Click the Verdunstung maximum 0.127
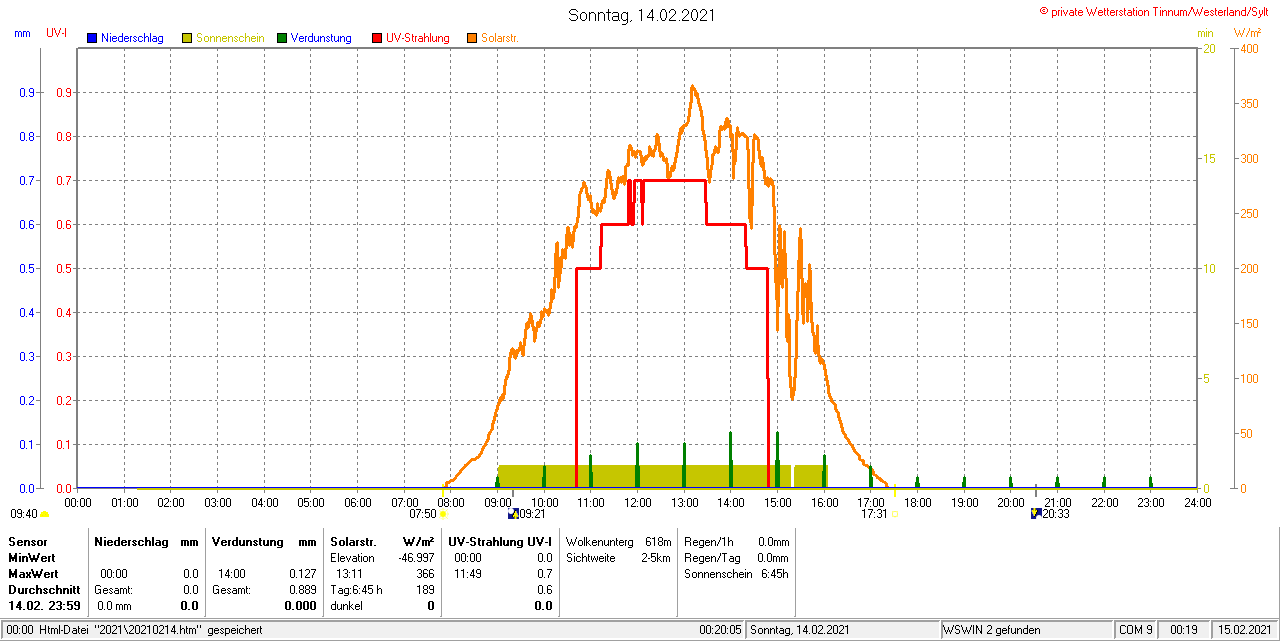This screenshot has height=641, width=1280. click(302, 574)
